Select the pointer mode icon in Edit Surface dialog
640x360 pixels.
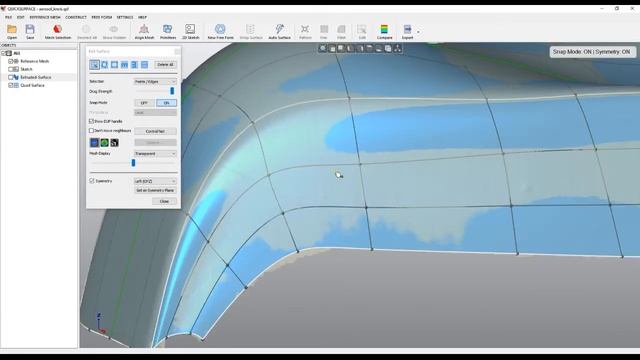[94, 64]
